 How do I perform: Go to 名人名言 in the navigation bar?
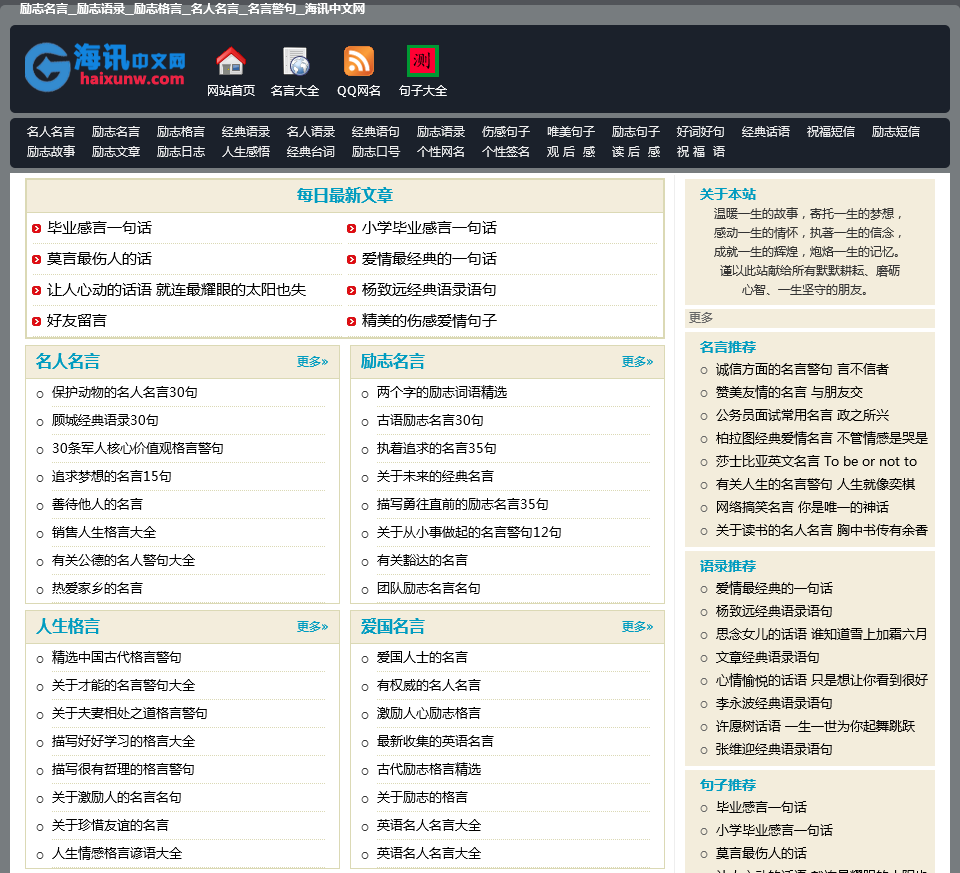click(x=51, y=132)
